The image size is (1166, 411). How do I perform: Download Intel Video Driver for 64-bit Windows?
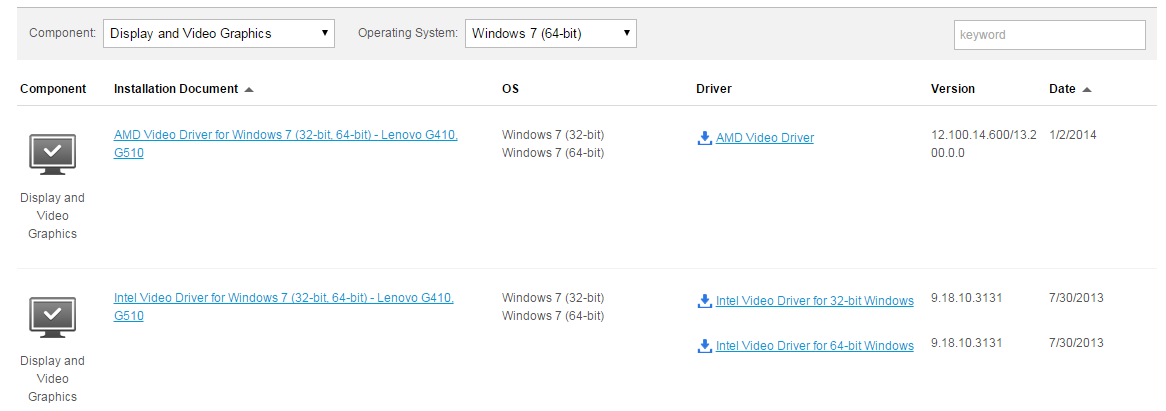coord(814,346)
